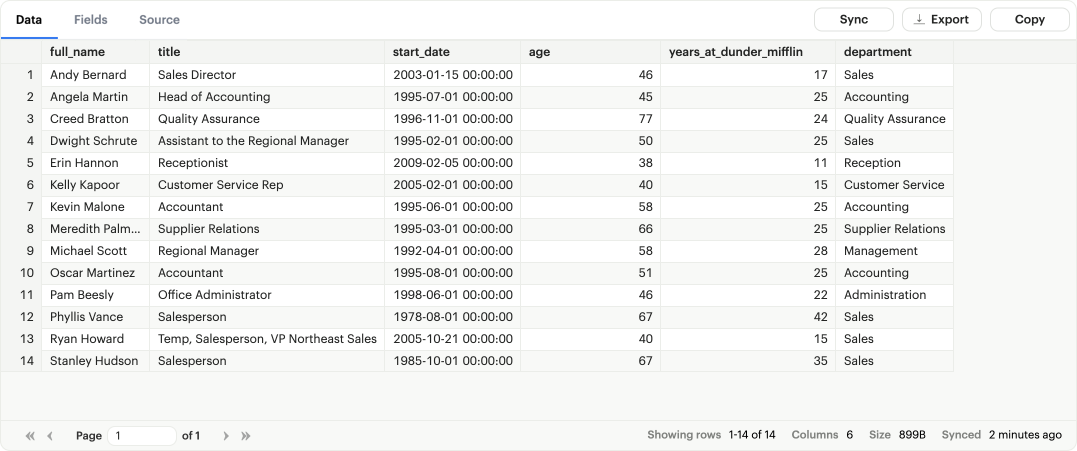
Task: Open the Source tab
Action: 159,19
